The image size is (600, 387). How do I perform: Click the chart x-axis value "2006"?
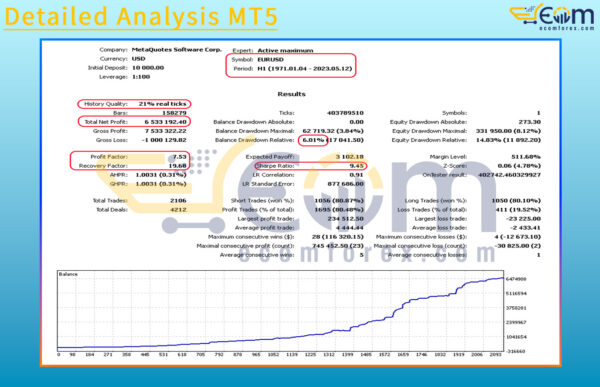pos(477,355)
